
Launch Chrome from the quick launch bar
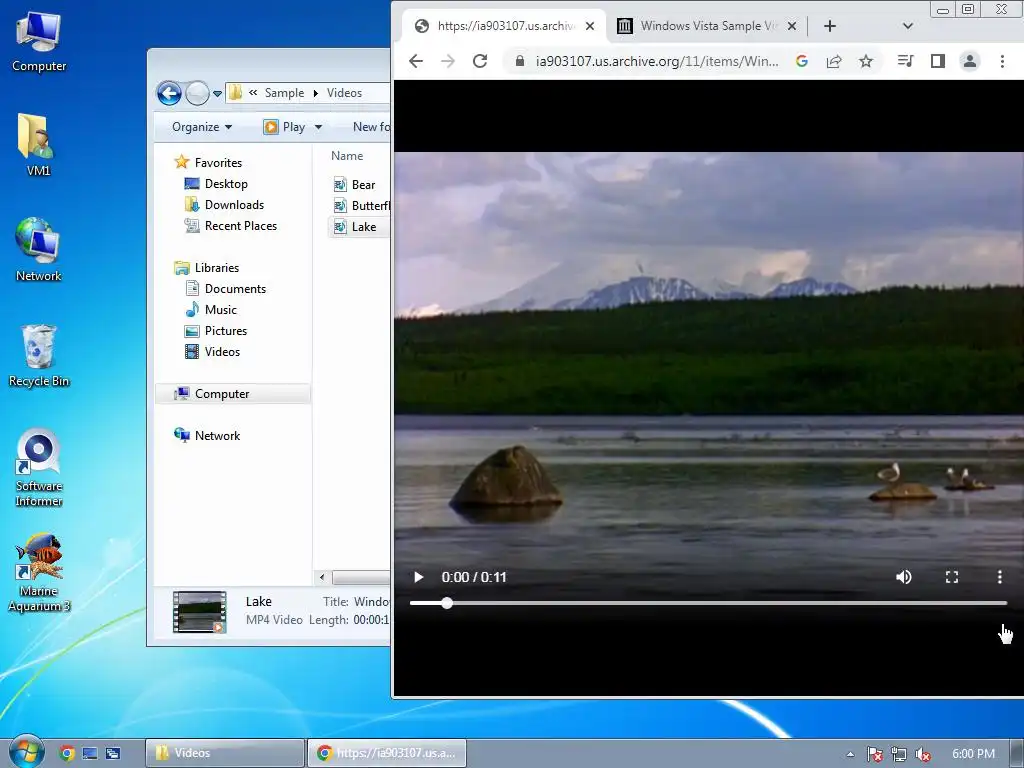click(67, 753)
